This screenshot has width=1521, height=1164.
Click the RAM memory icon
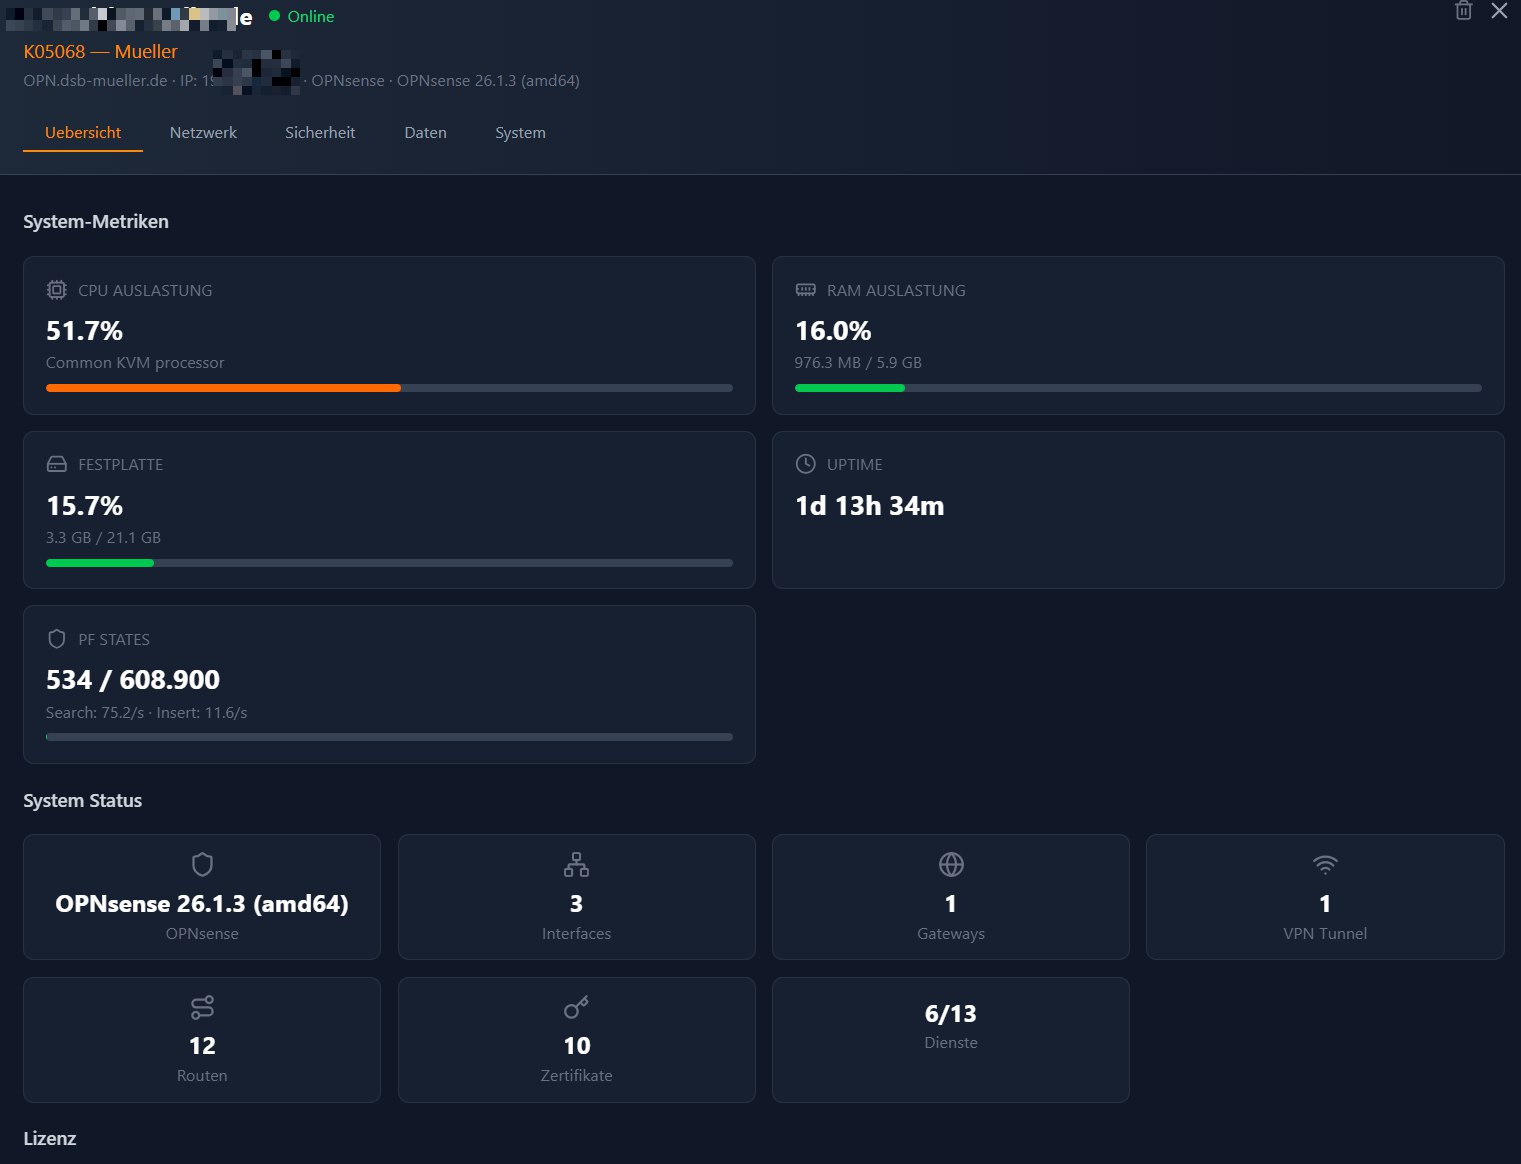click(x=806, y=290)
